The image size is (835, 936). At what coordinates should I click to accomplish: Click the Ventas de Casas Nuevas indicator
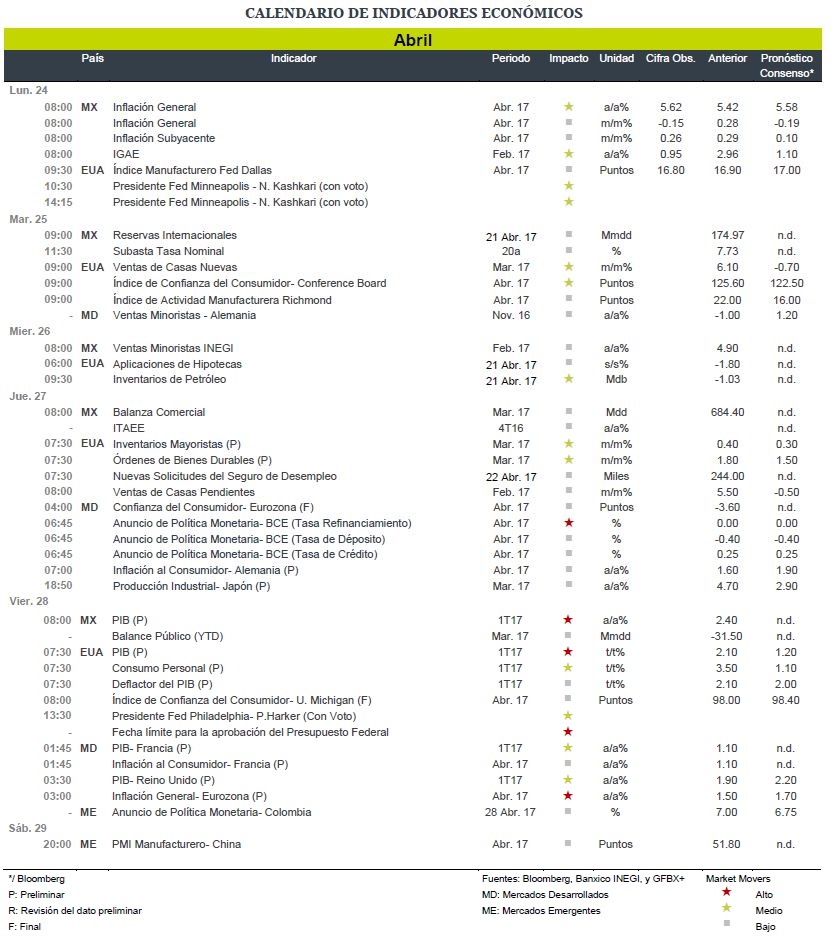[x=175, y=267]
